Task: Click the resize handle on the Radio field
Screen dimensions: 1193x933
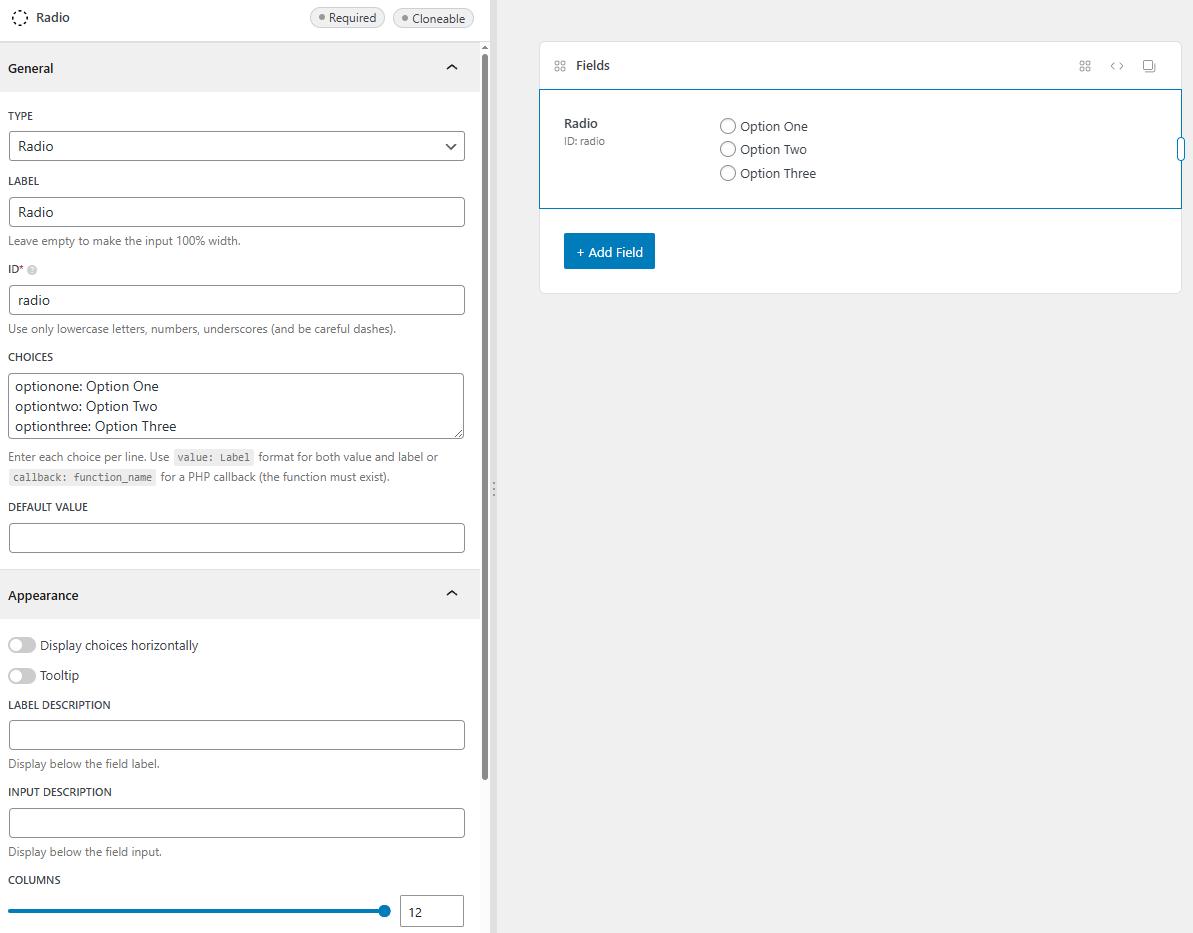Action: [1180, 149]
